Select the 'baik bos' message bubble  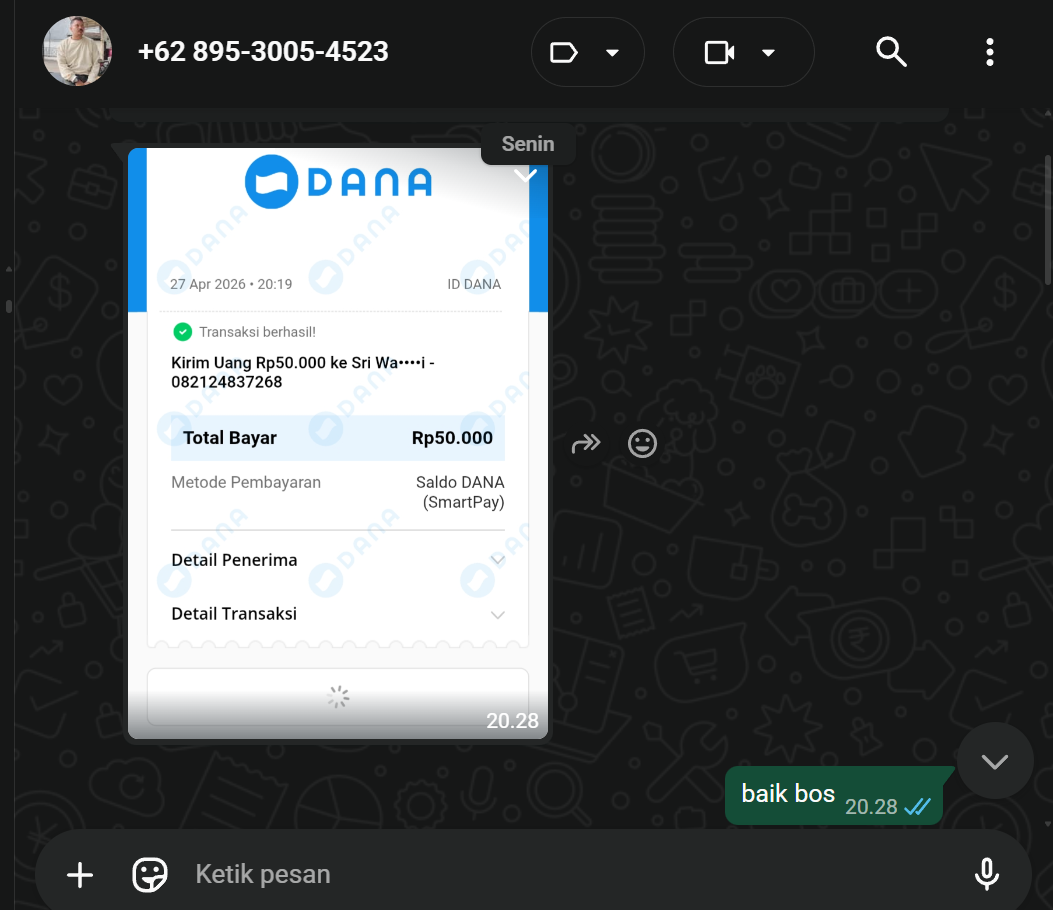(x=835, y=795)
